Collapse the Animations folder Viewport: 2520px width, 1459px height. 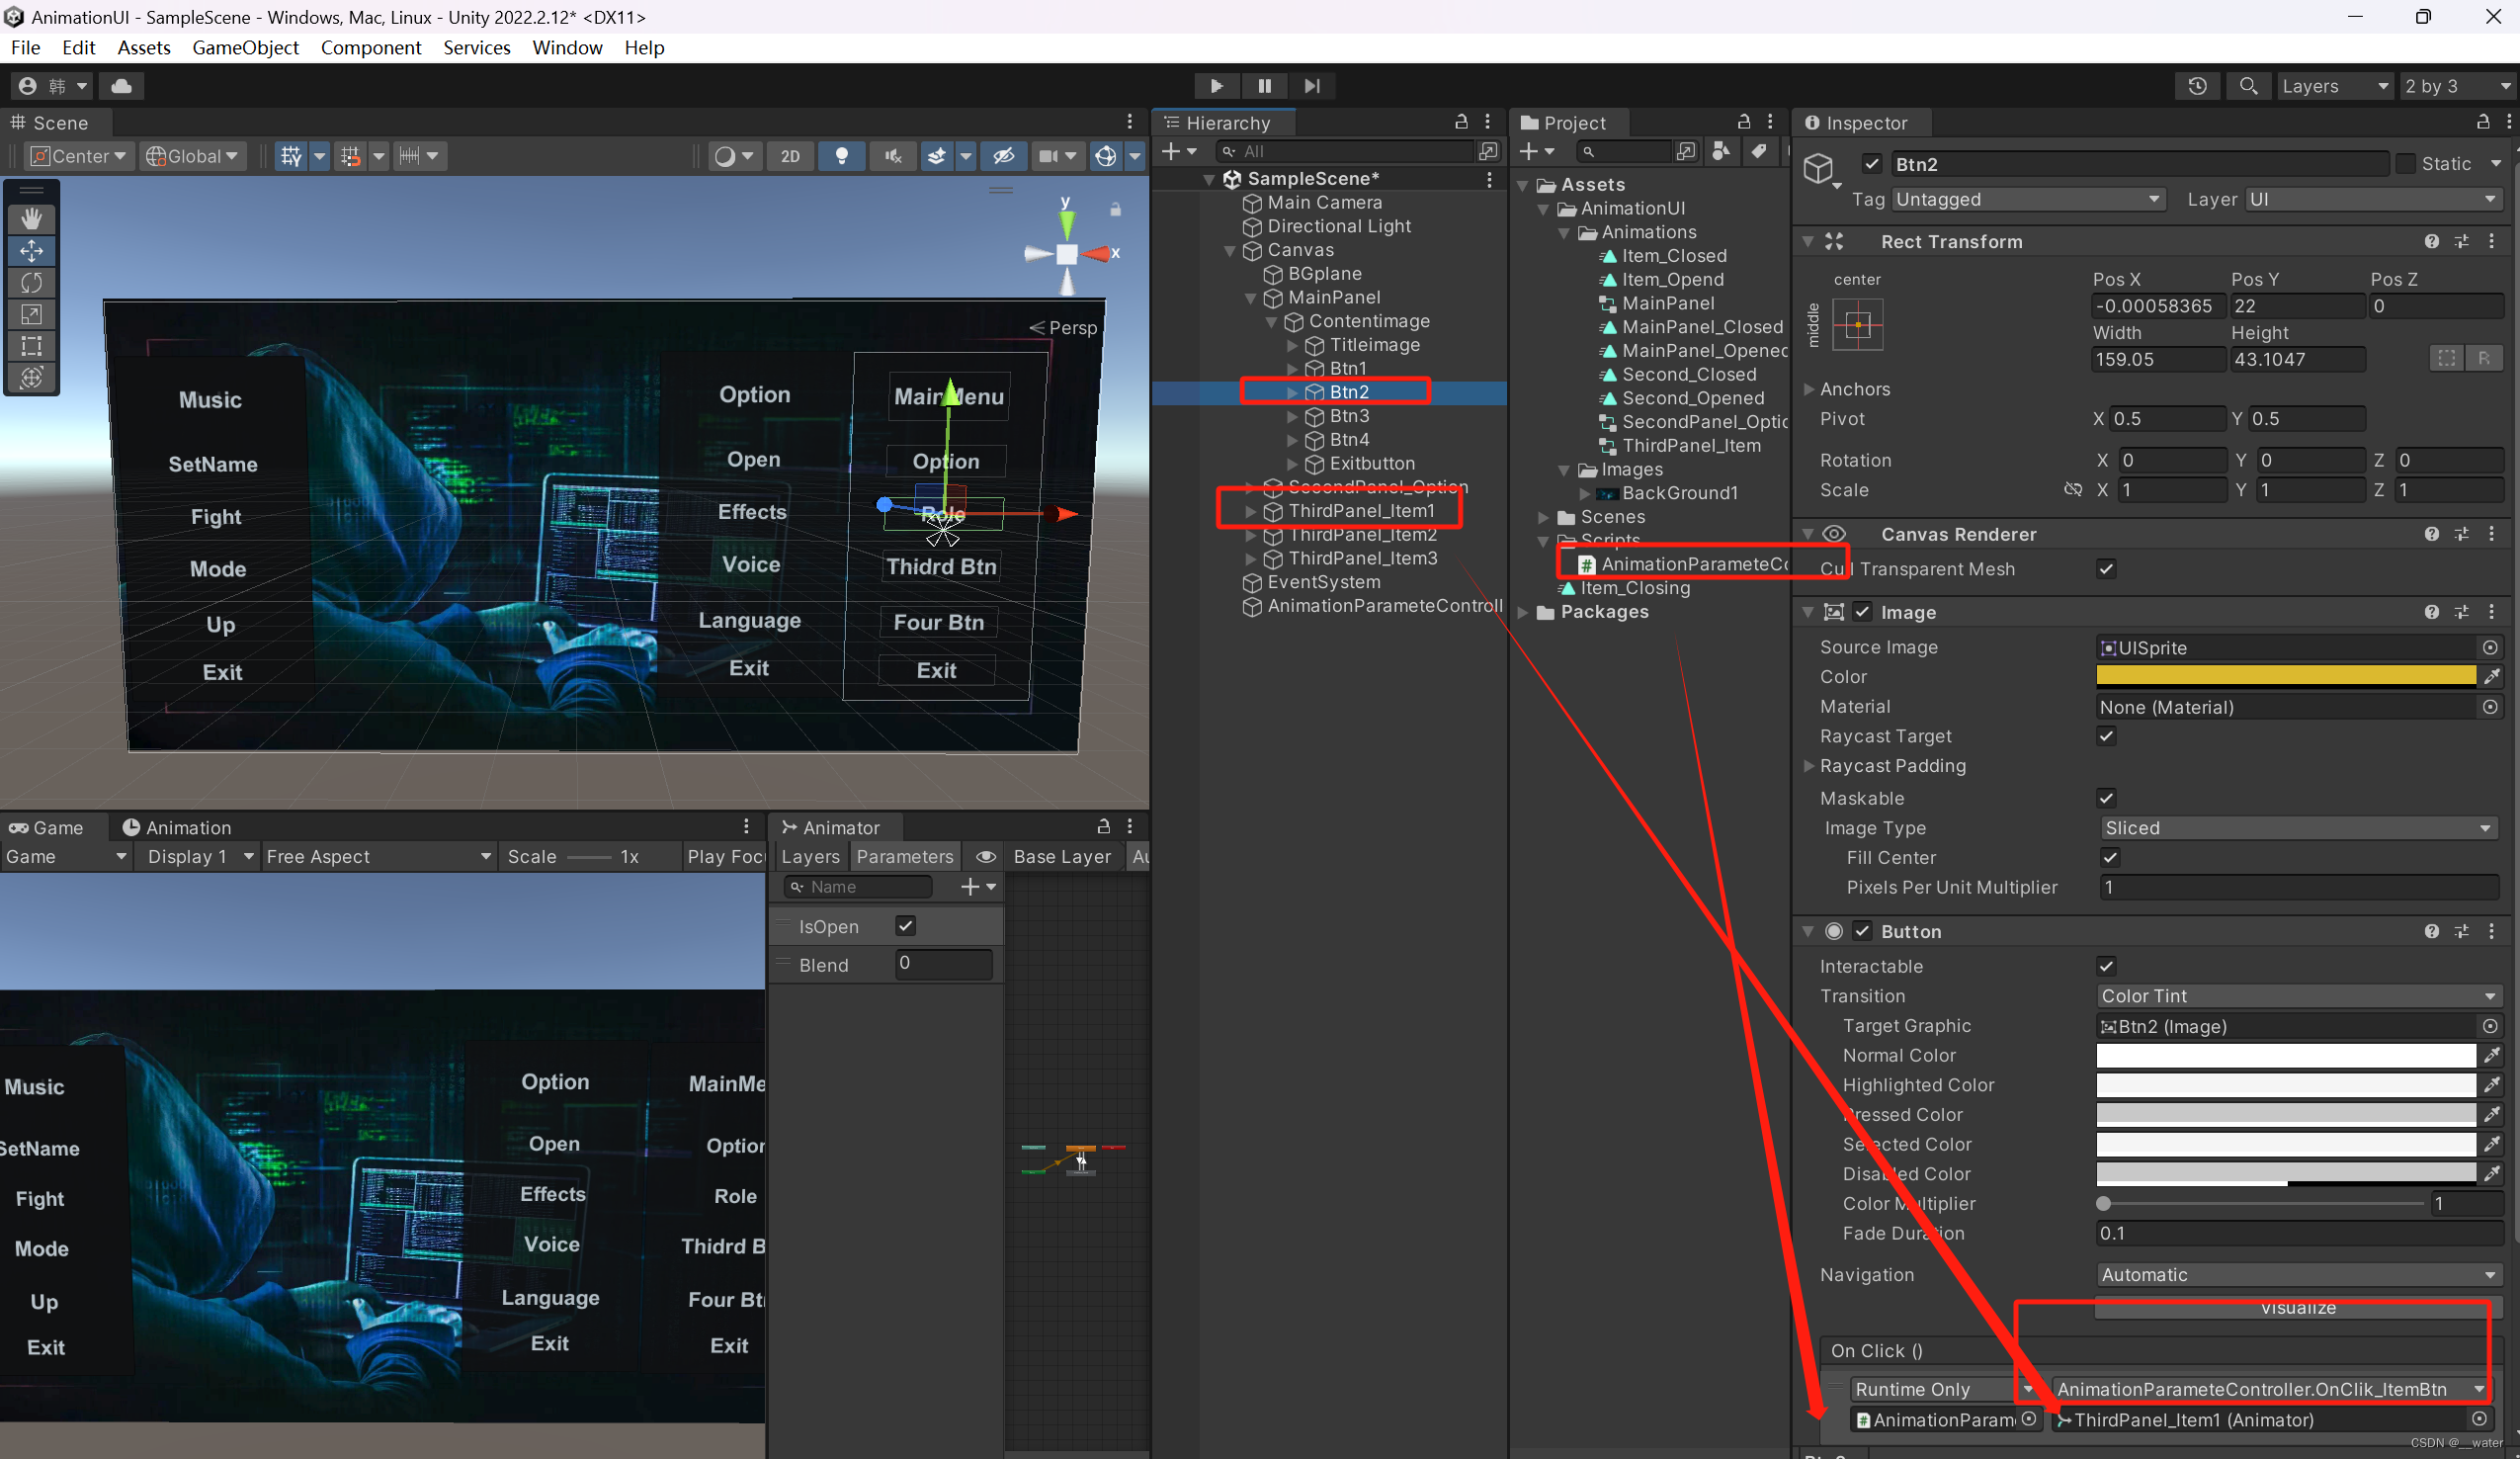point(1564,233)
